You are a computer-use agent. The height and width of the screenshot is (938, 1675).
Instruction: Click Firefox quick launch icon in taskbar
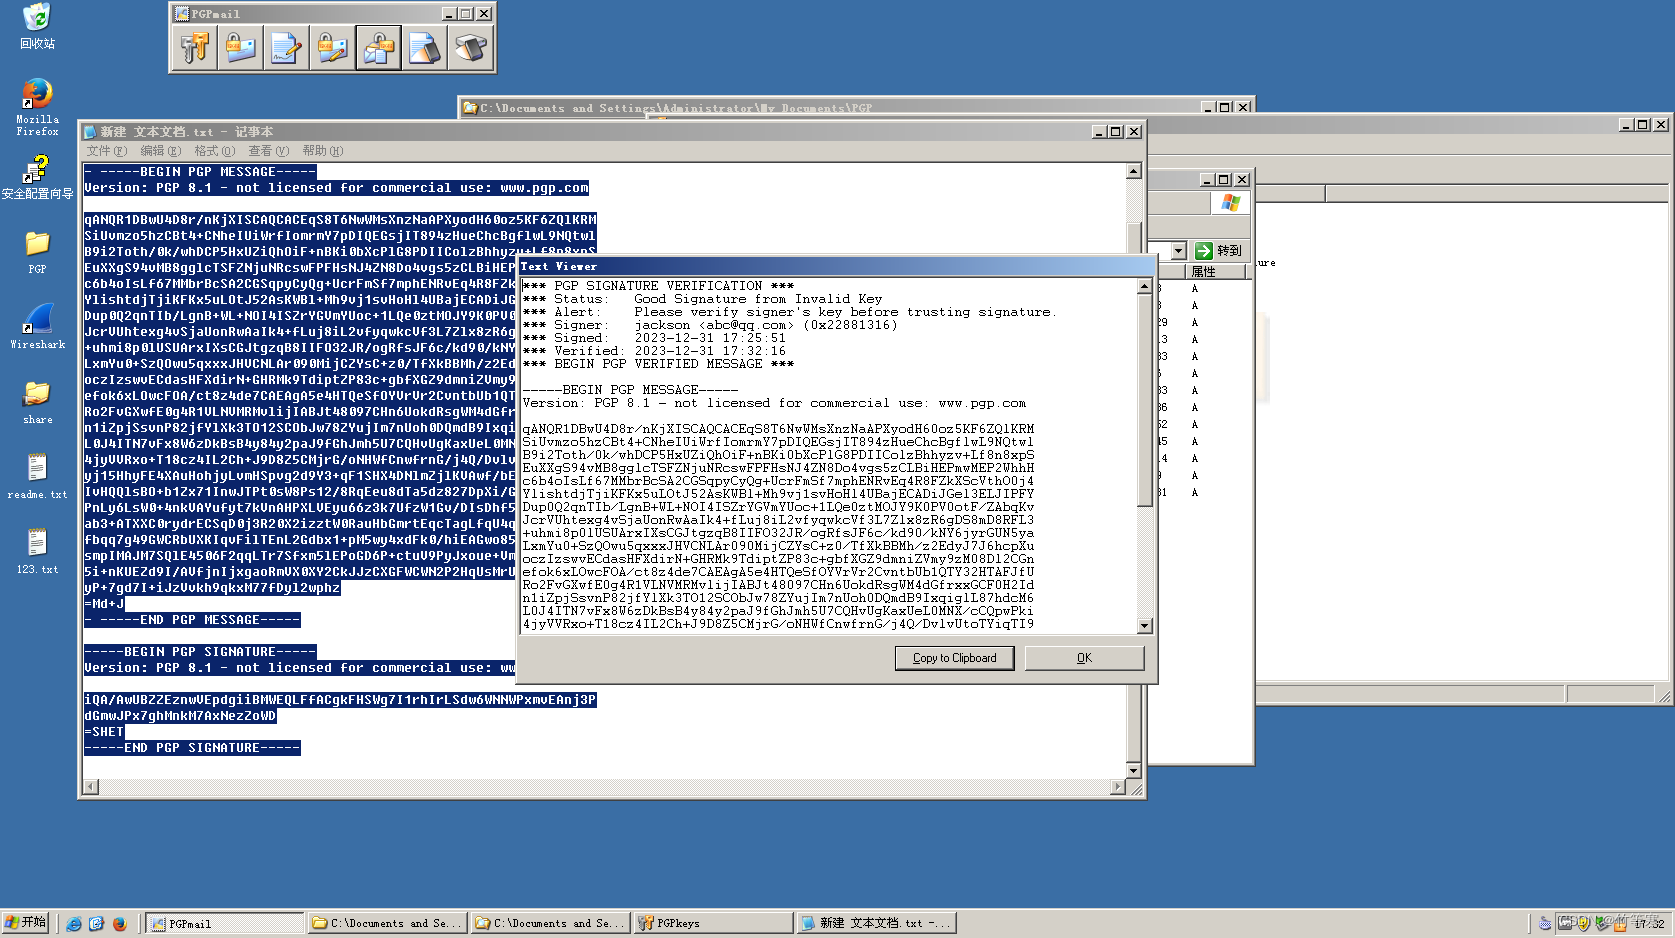tap(120, 923)
